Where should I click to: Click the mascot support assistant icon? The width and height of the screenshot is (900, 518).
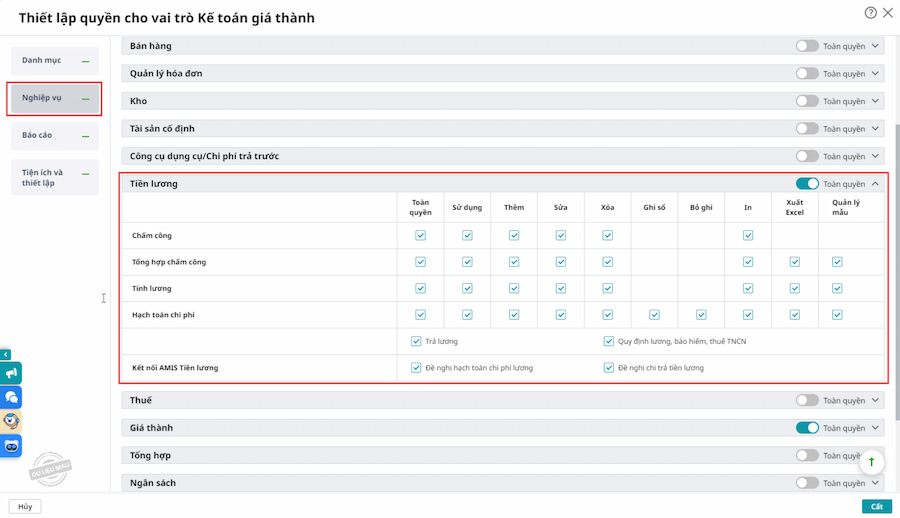coord(11,421)
